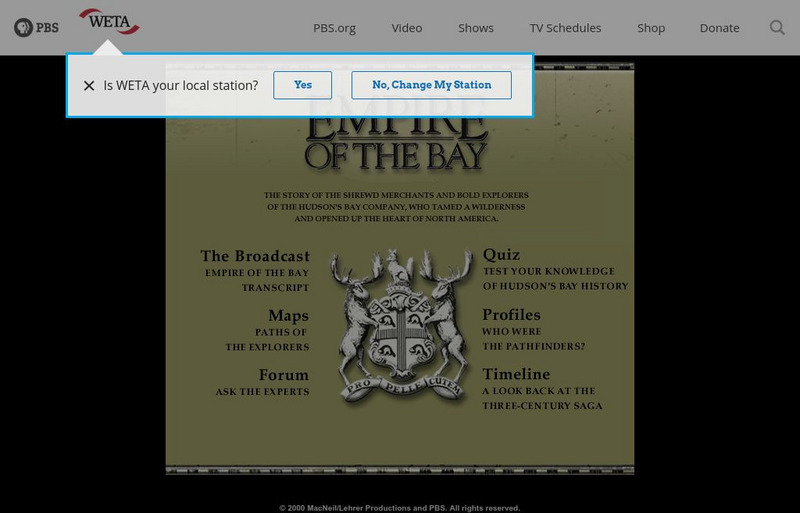
Task: Click the WETA station logo
Action: pos(109,21)
